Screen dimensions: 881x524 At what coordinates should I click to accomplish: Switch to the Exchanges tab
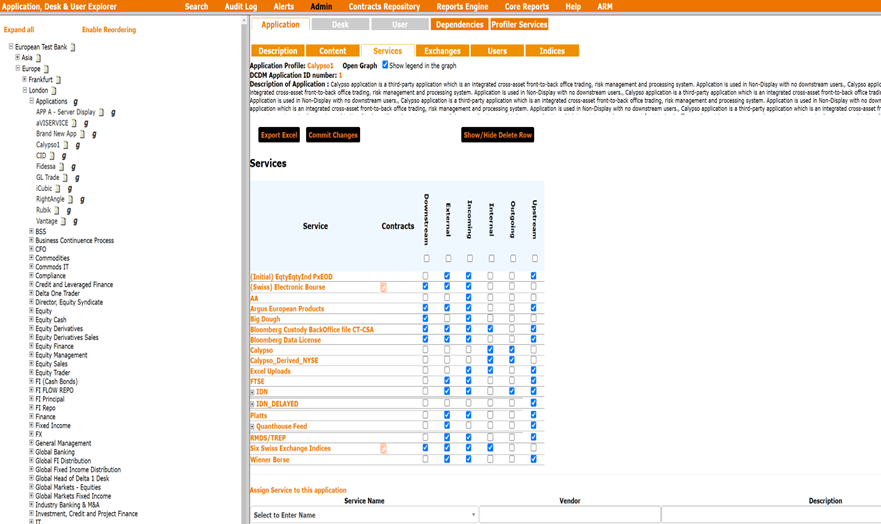pos(442,51)
